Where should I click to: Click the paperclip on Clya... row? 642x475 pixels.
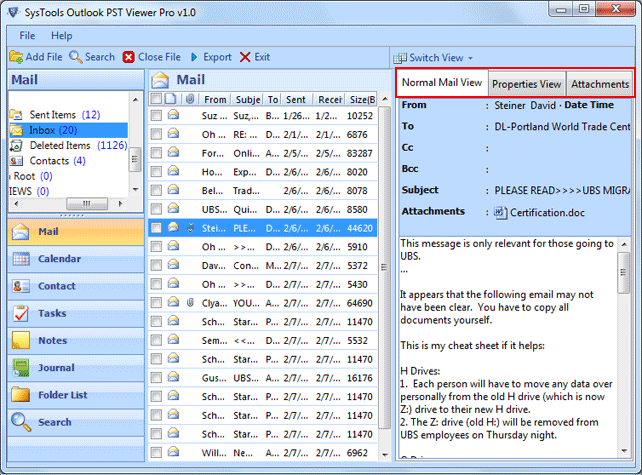point(190,303)
